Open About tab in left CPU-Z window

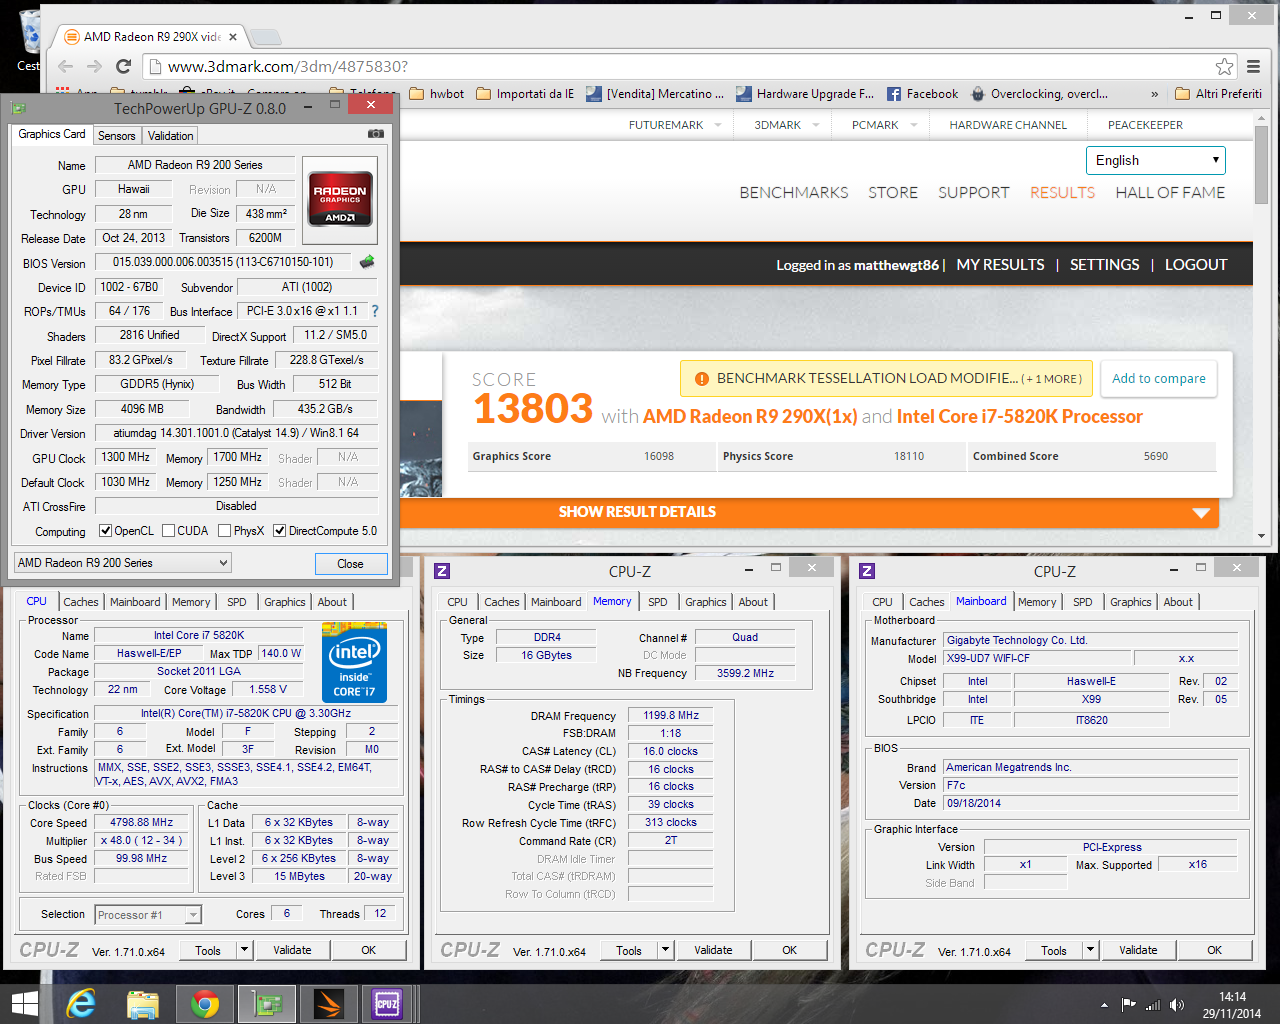332,602
